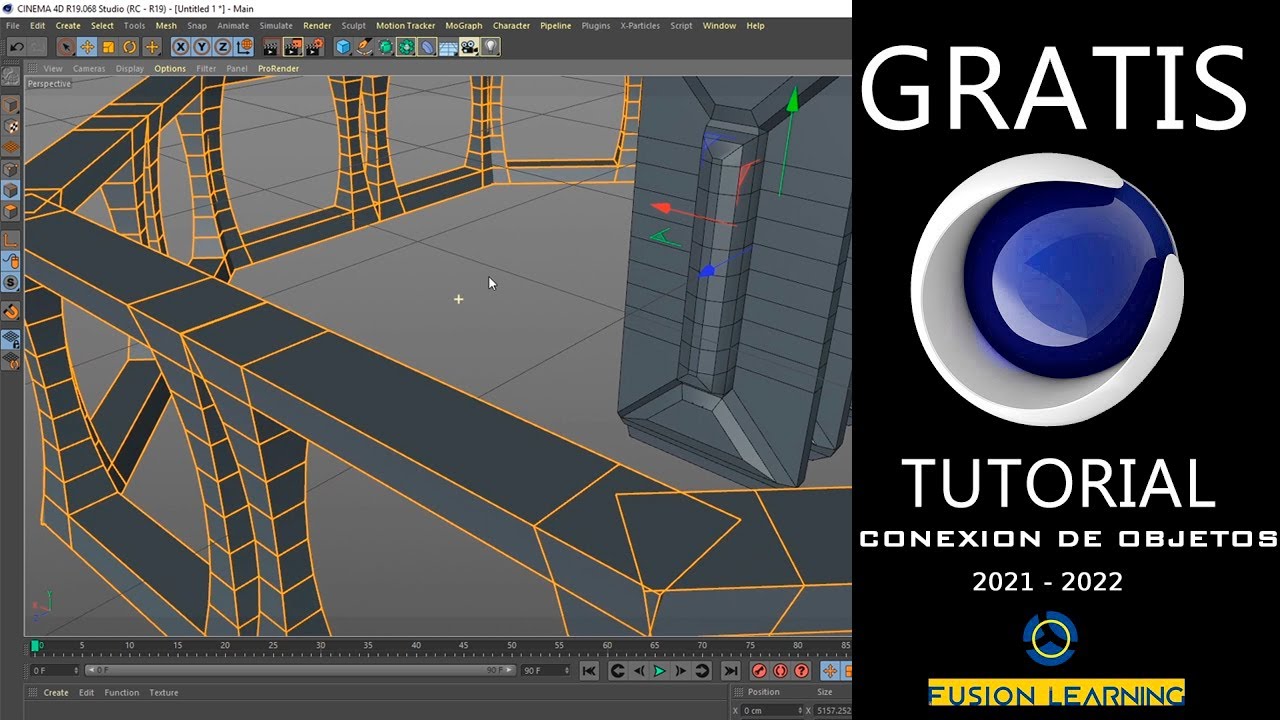Toggle Y axis lock
Image resolution: width=1280 pixels, height=720 pixels.
point(201,46)
